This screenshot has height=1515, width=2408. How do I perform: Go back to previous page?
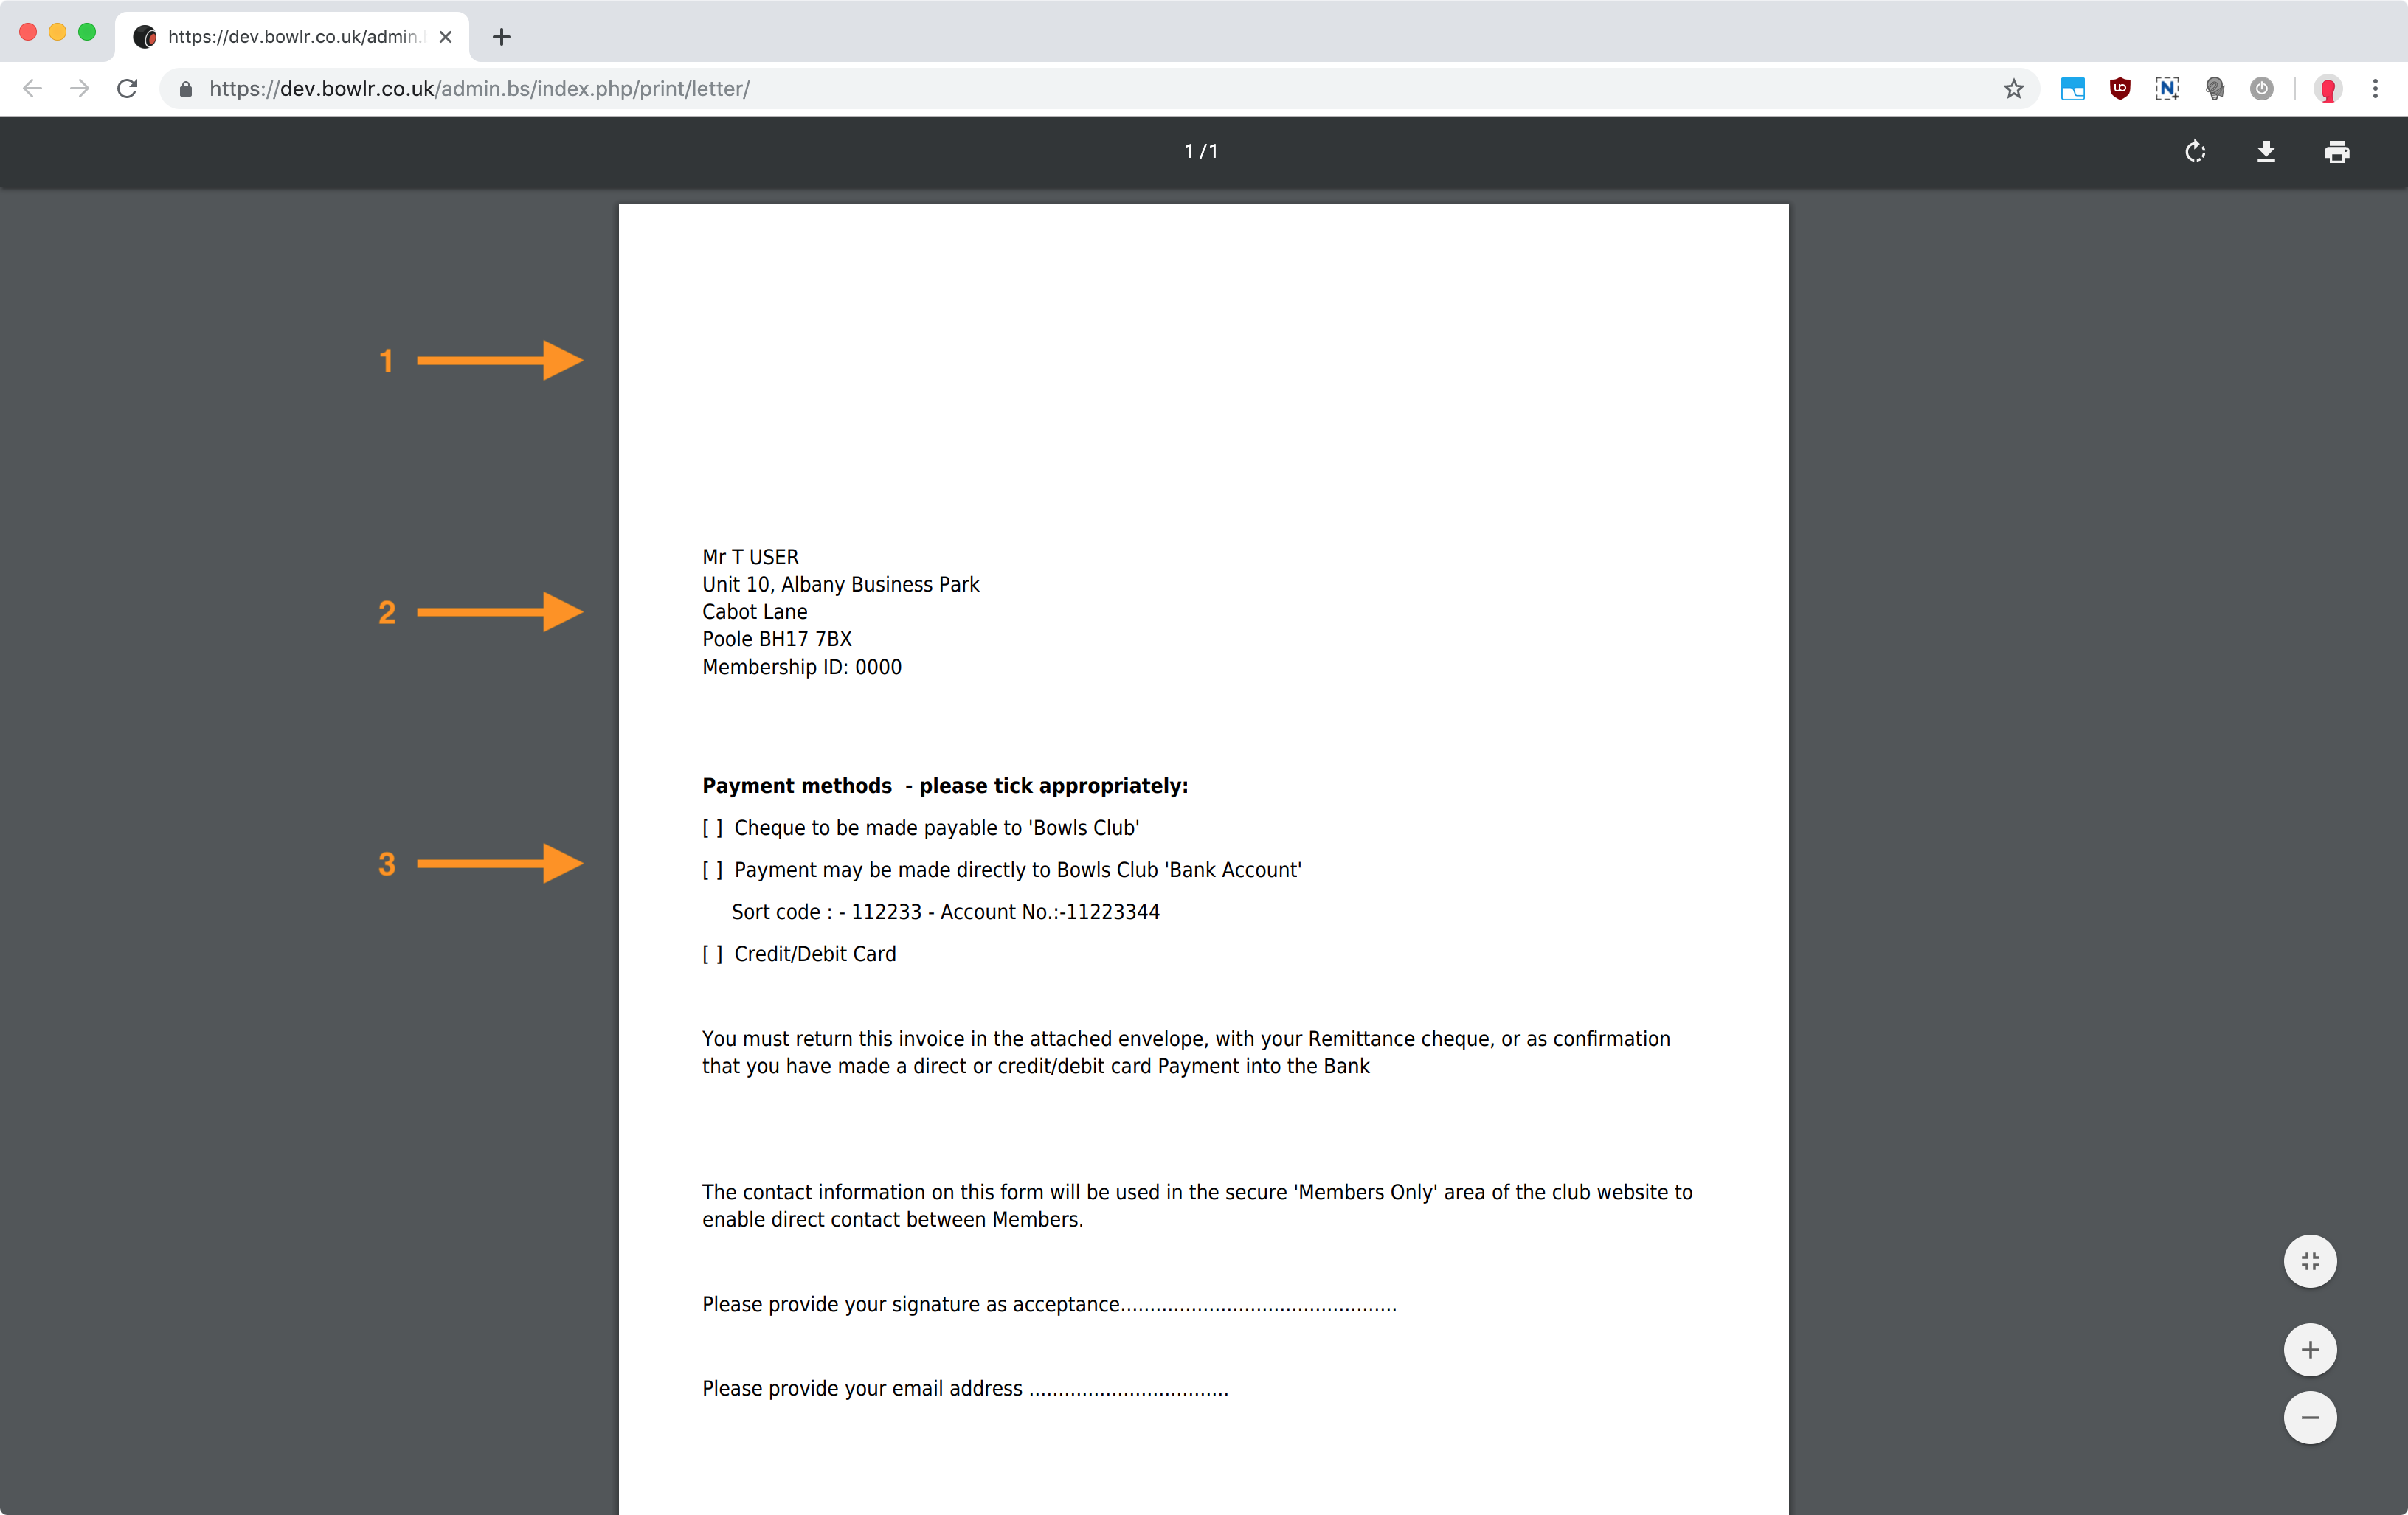[33, 89]
